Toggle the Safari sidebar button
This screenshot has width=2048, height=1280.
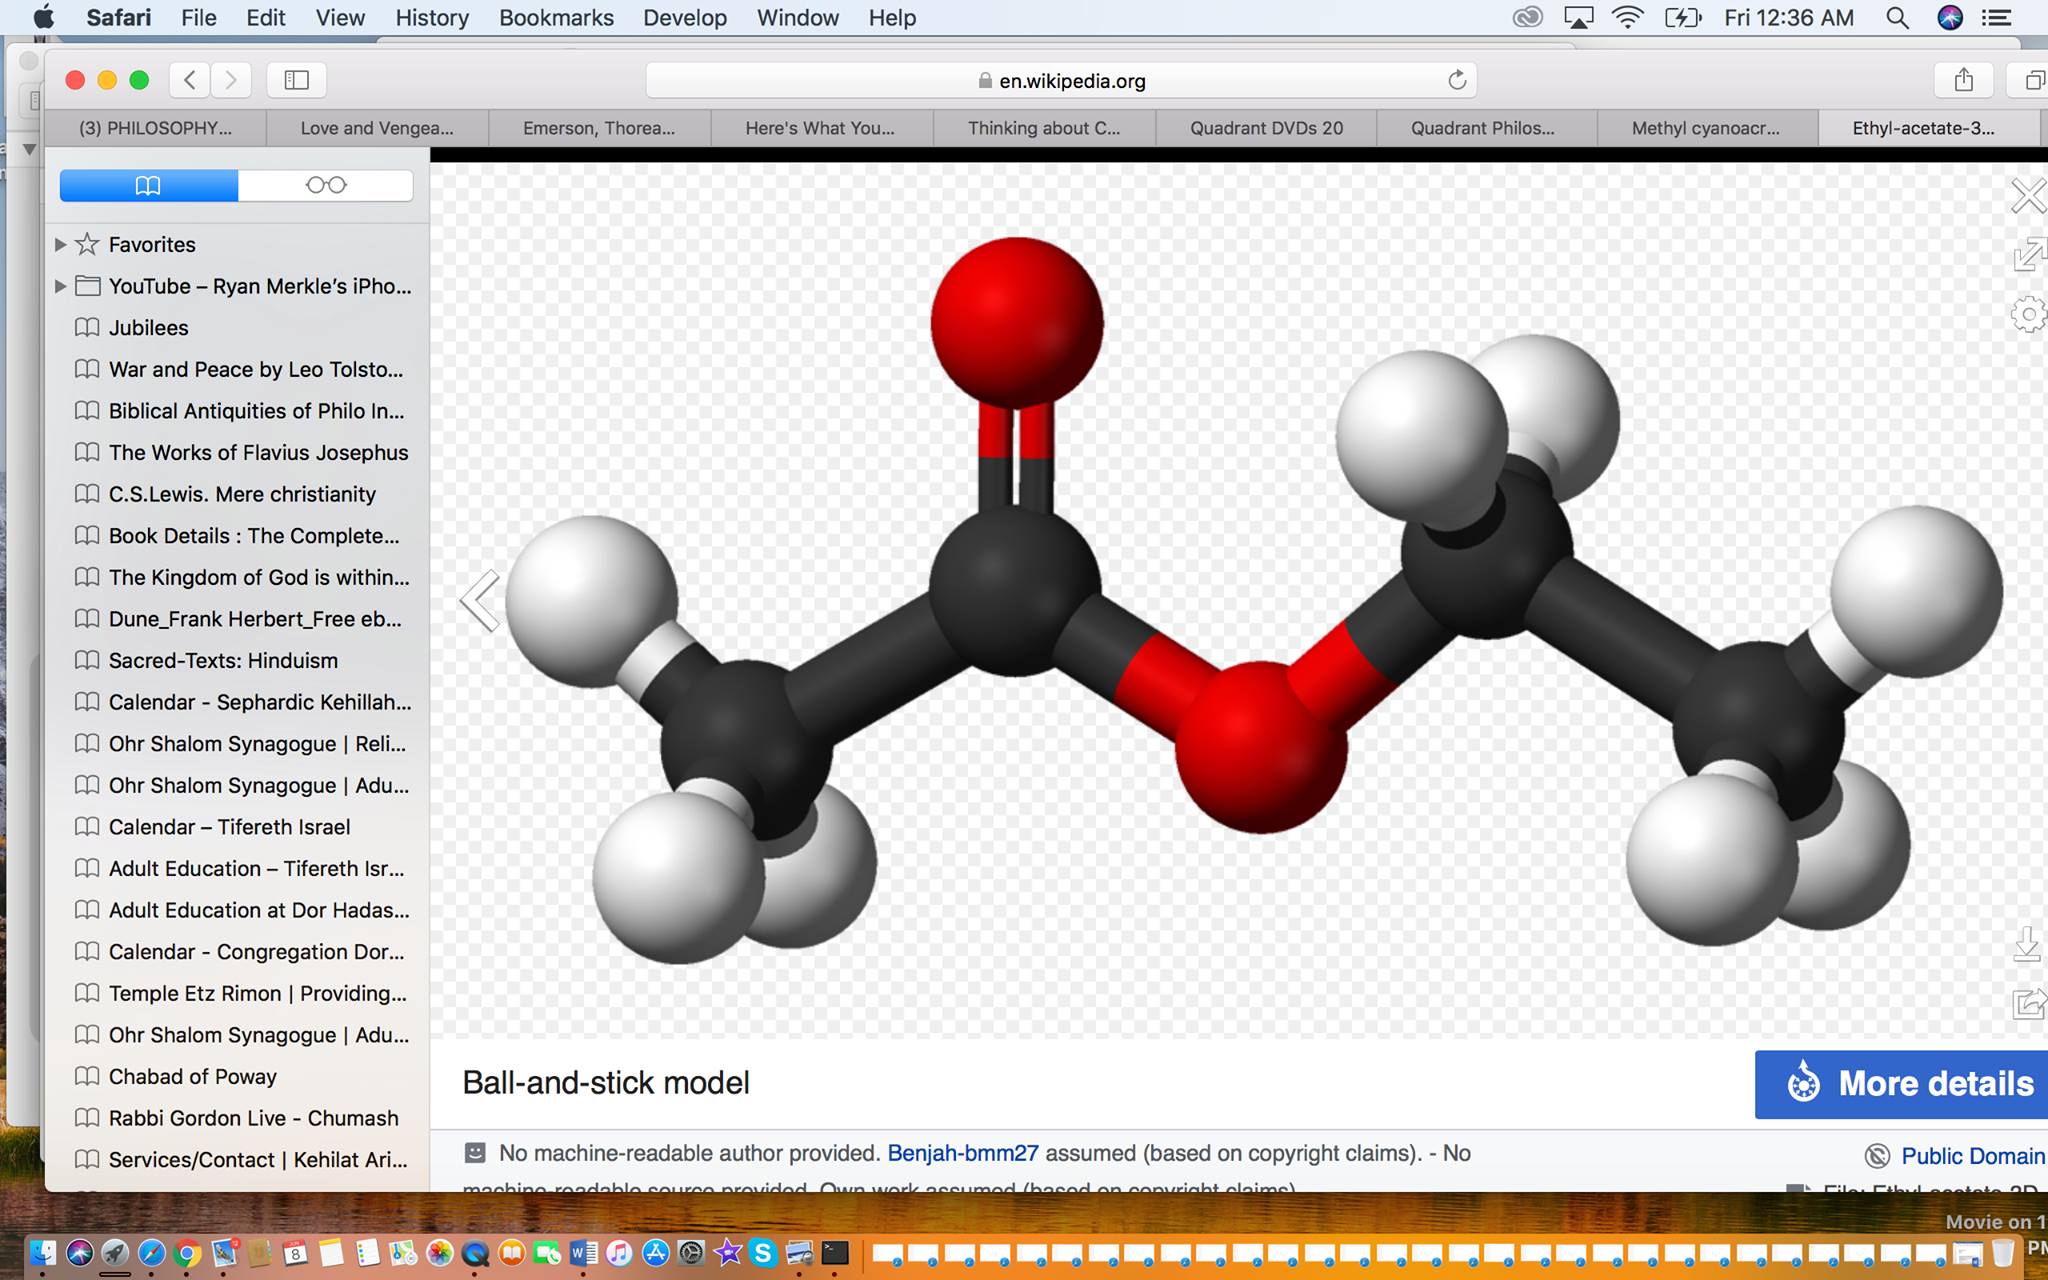[x=296, y=80]
